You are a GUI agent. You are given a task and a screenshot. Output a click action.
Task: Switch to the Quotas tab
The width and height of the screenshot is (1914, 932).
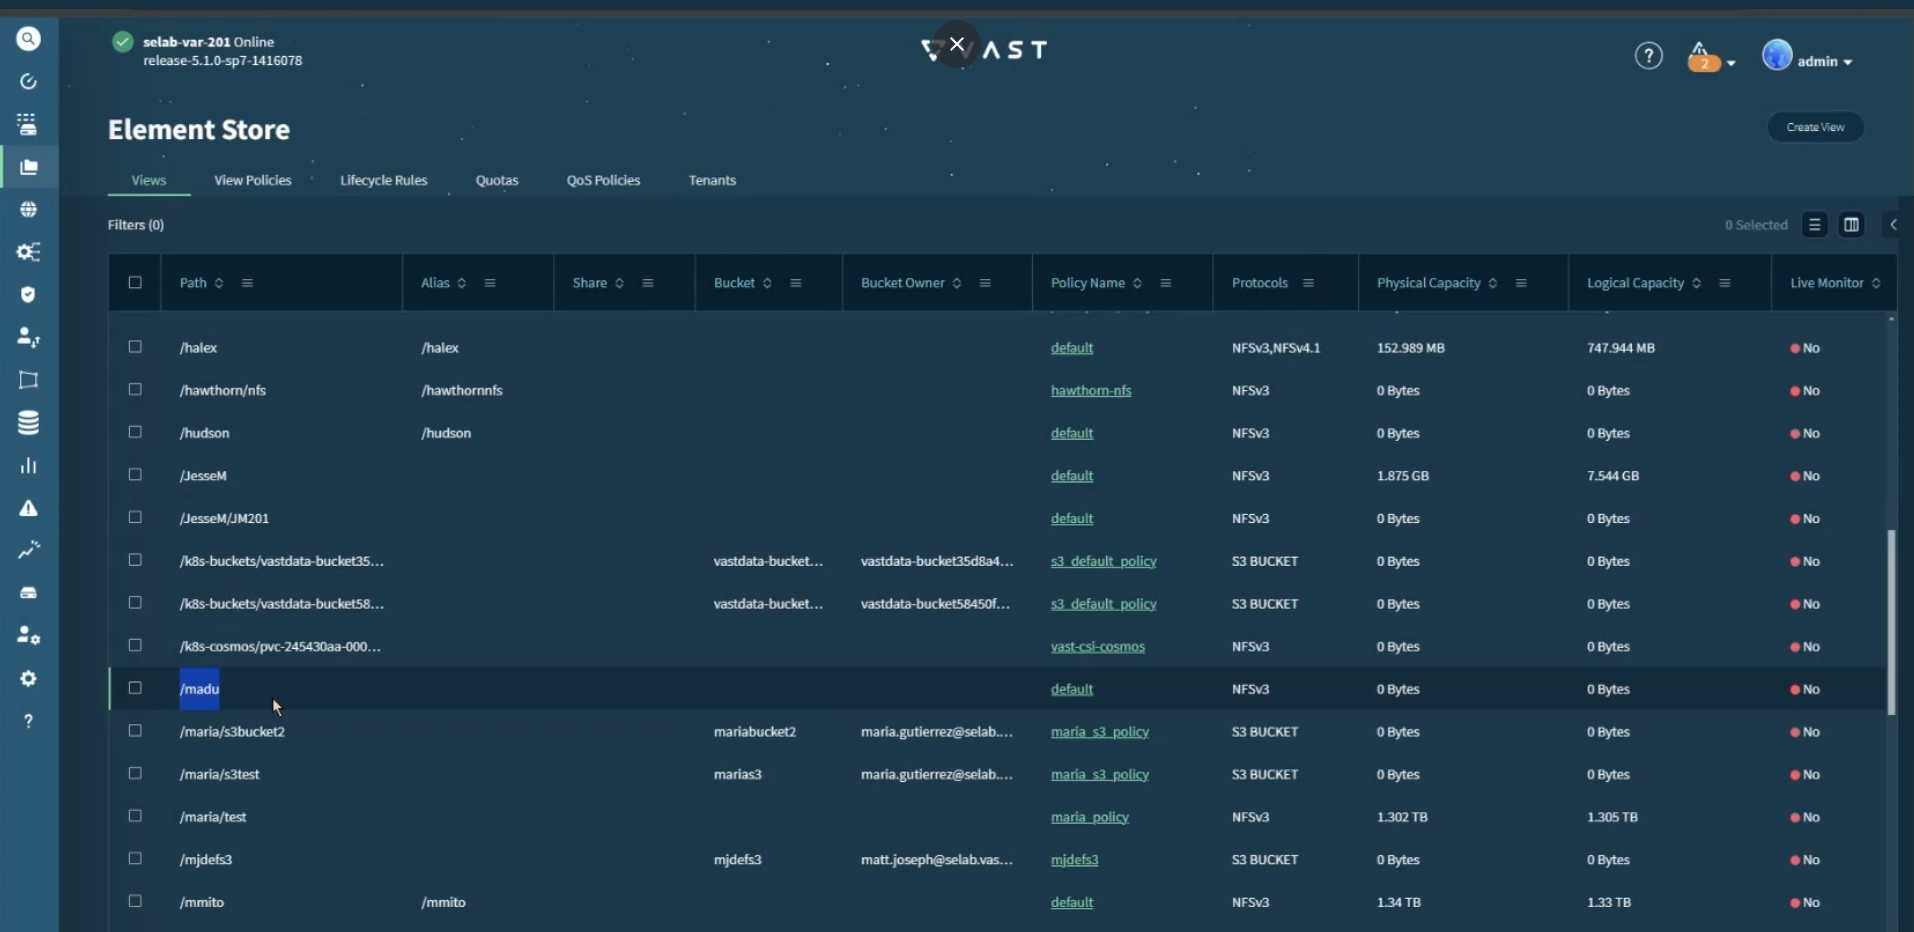click(497, 180)
